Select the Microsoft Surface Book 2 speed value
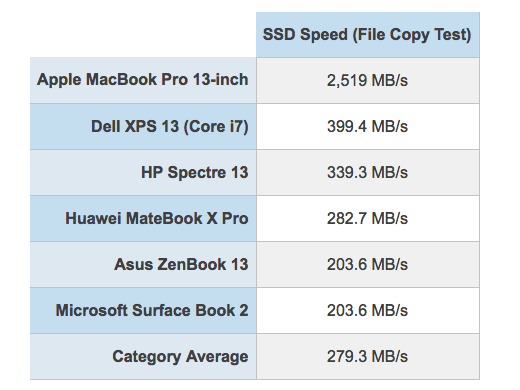 tap(368, 310)
